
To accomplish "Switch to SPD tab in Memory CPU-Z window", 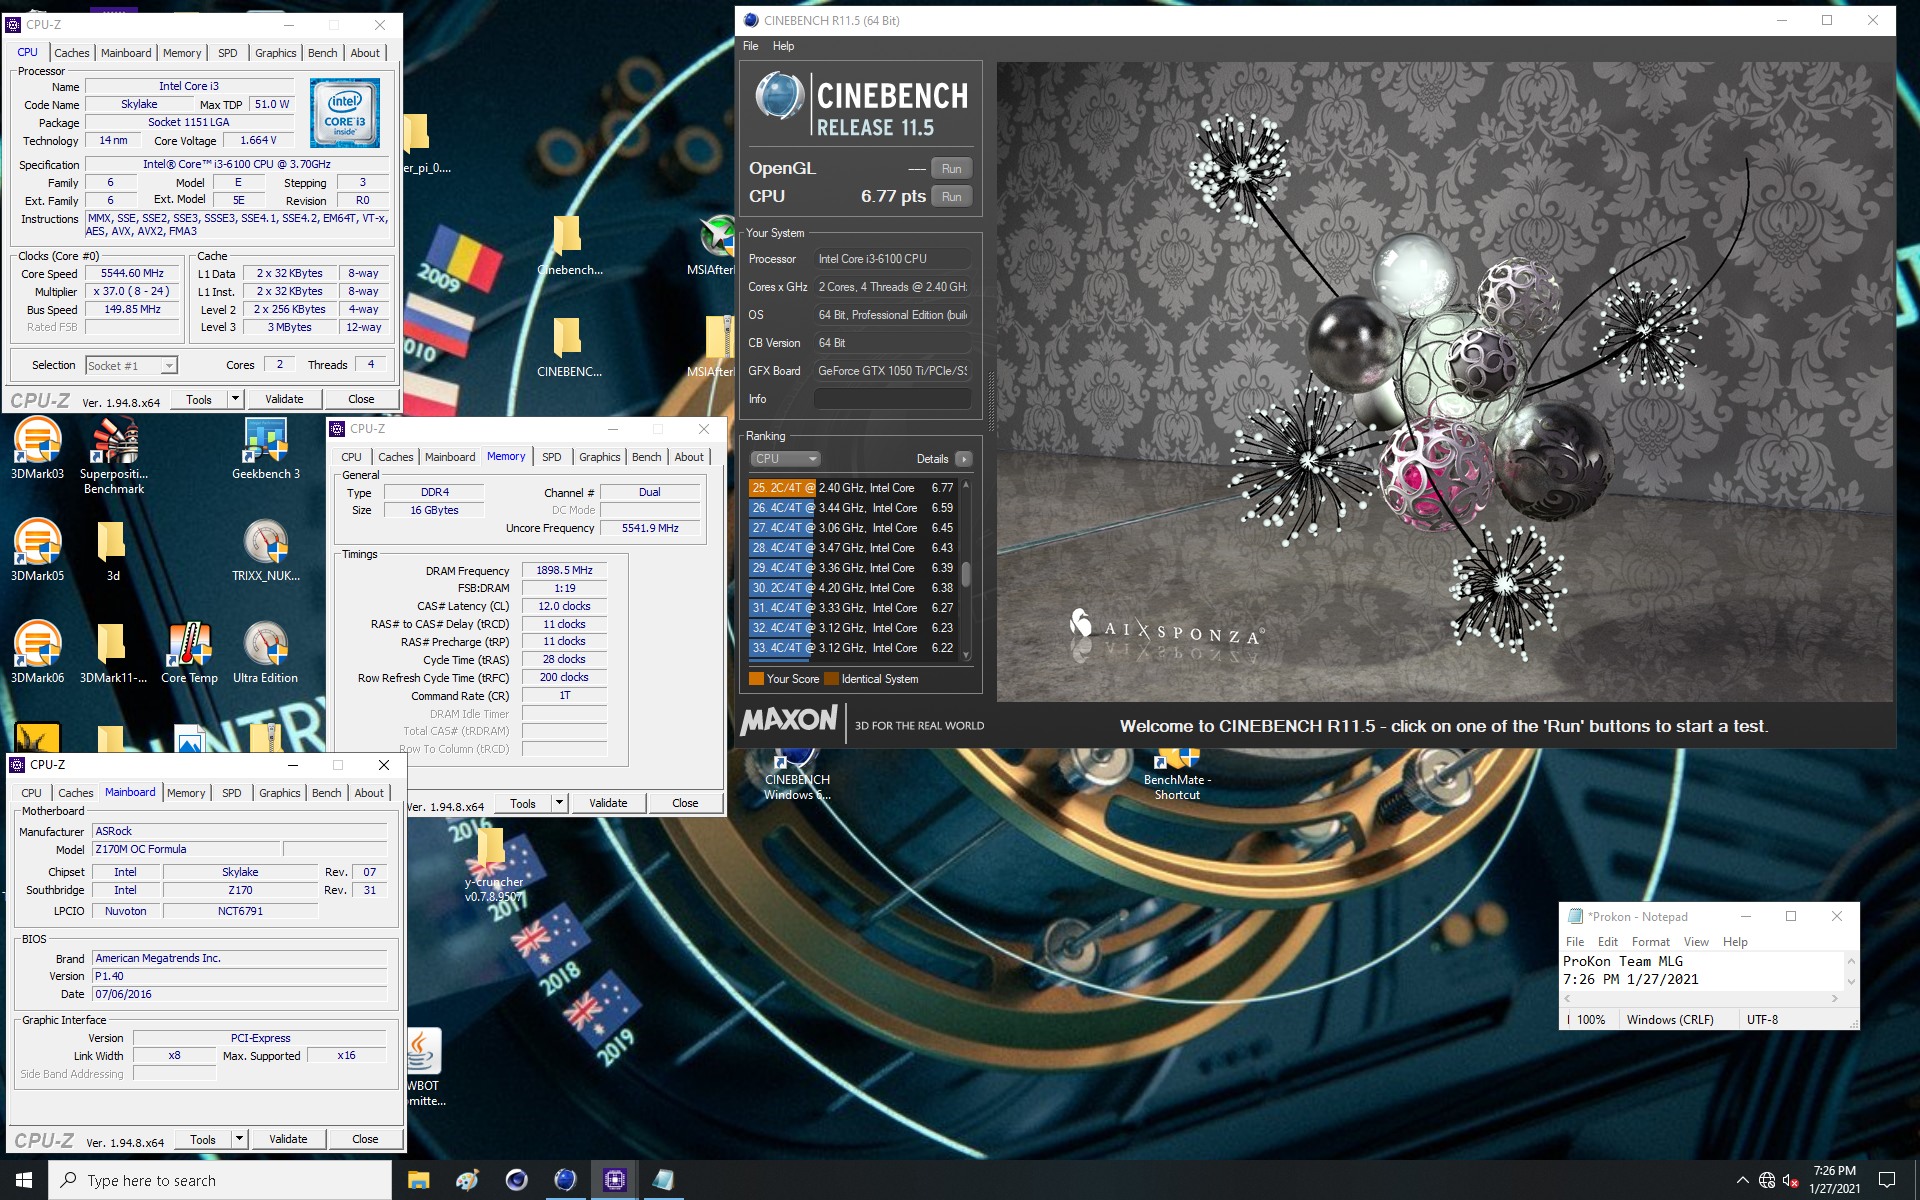I will 551,457.
